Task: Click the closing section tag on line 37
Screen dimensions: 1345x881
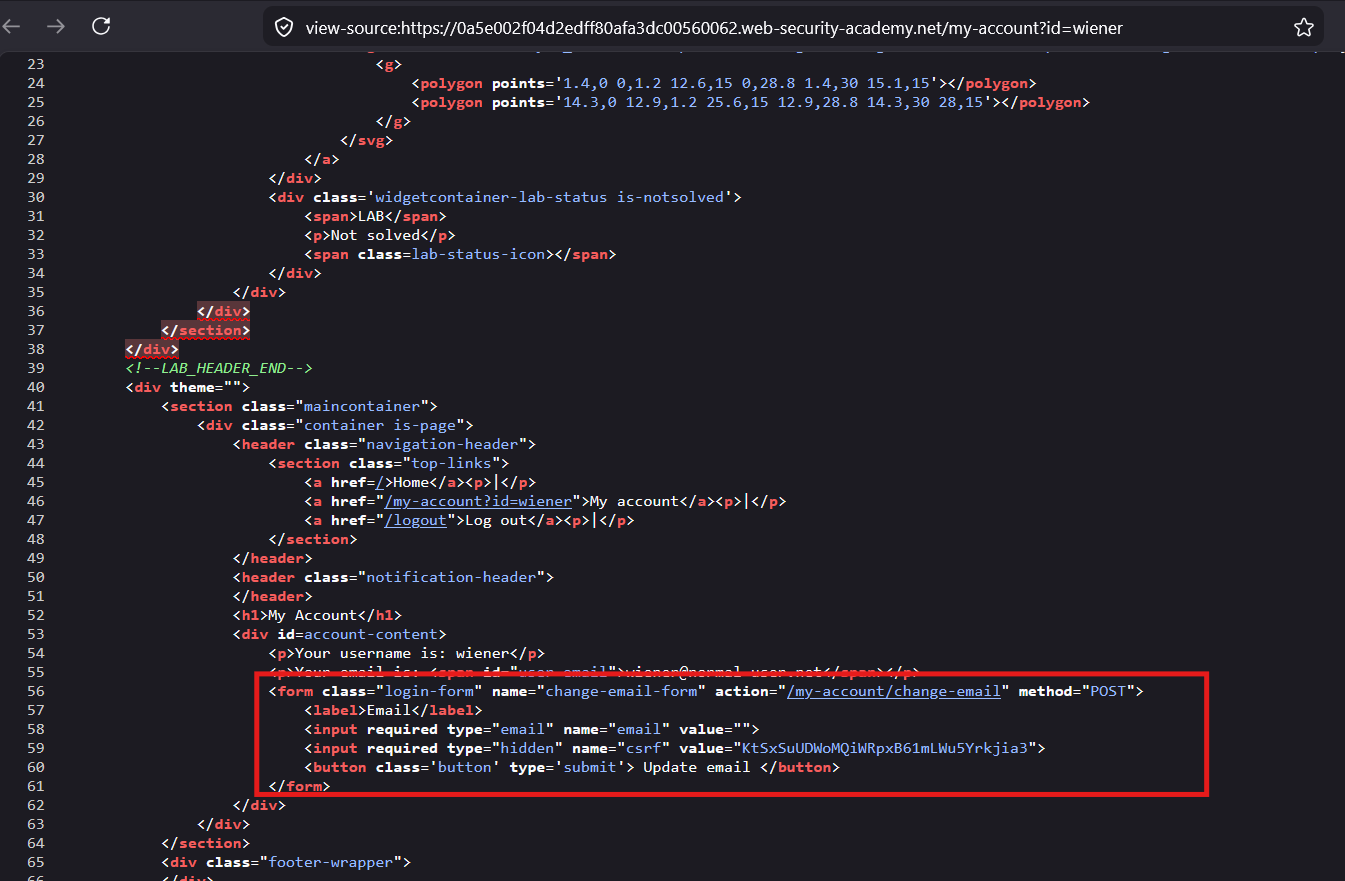Action: (x=206, y=330)
